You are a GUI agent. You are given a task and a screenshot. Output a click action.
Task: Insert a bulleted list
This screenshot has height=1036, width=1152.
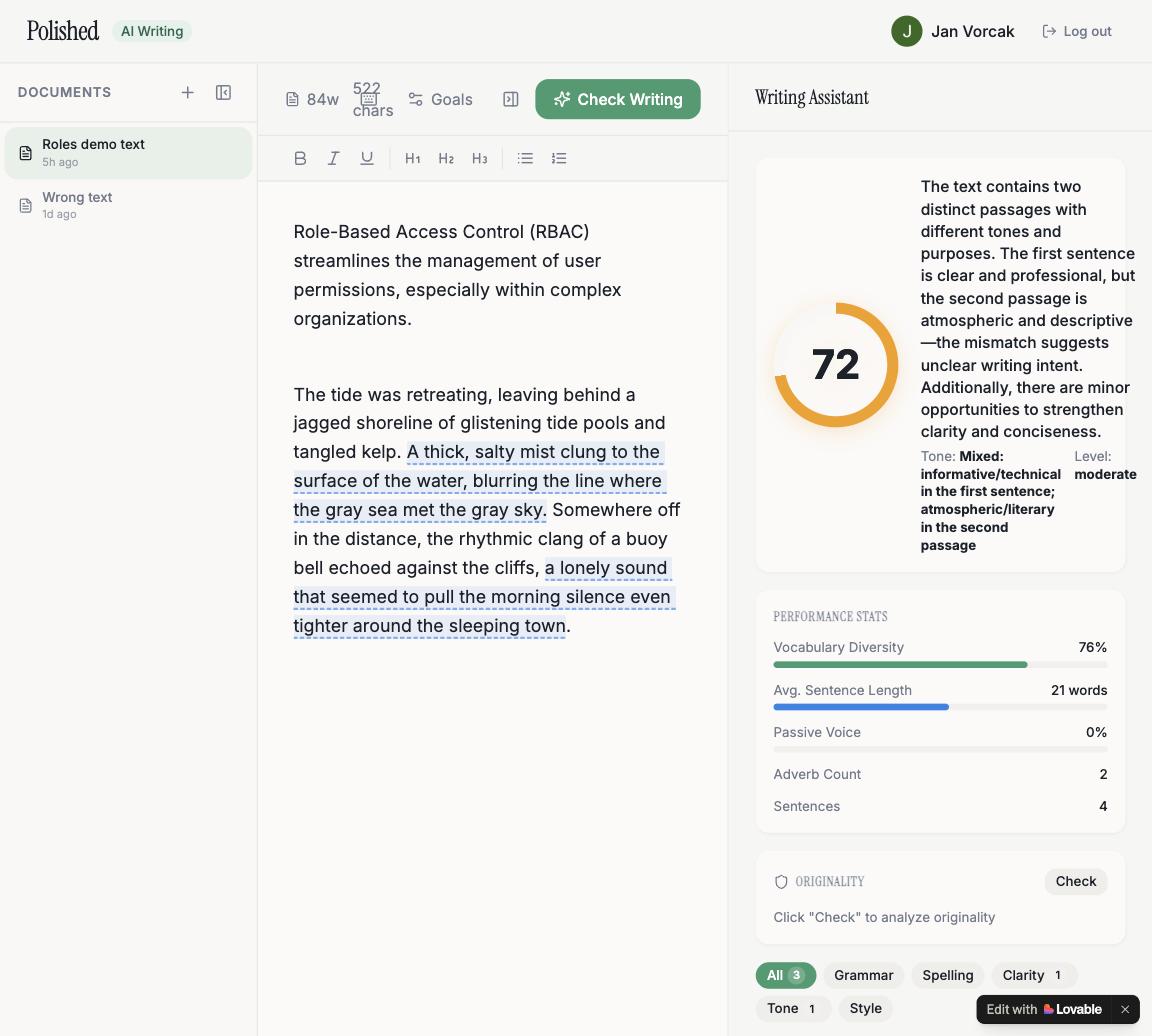(525, 158)
